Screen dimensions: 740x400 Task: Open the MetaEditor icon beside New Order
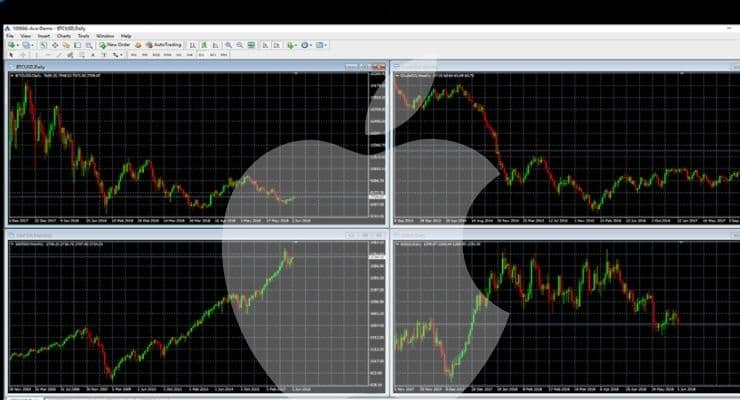click(x=138, y=45)
